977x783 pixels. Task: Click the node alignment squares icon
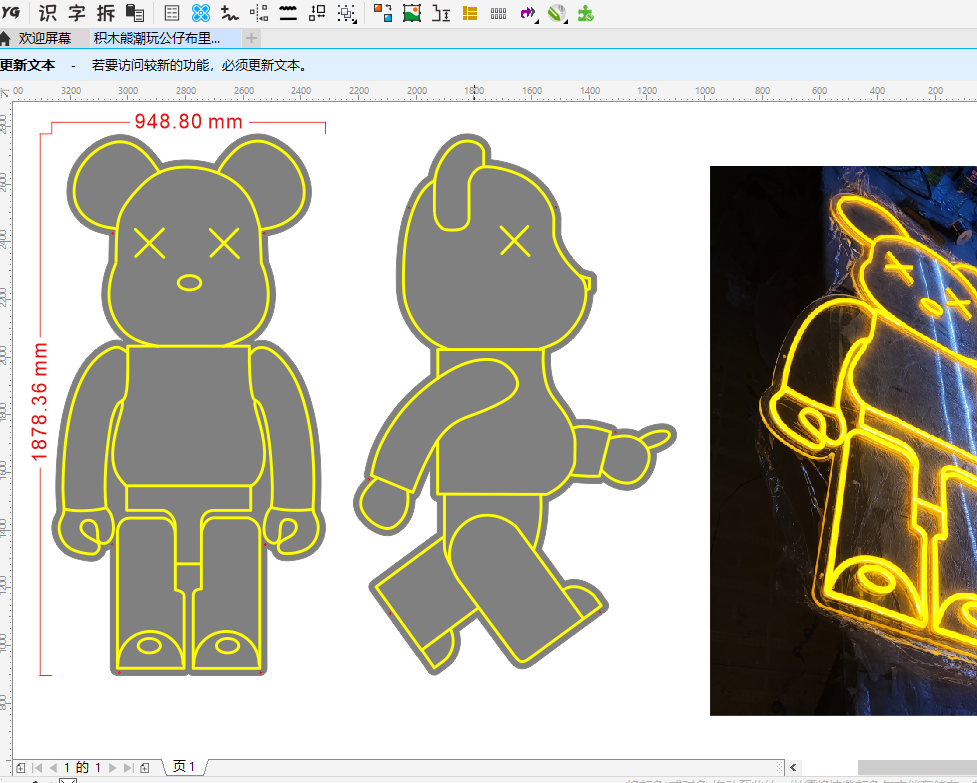[259, 13]
